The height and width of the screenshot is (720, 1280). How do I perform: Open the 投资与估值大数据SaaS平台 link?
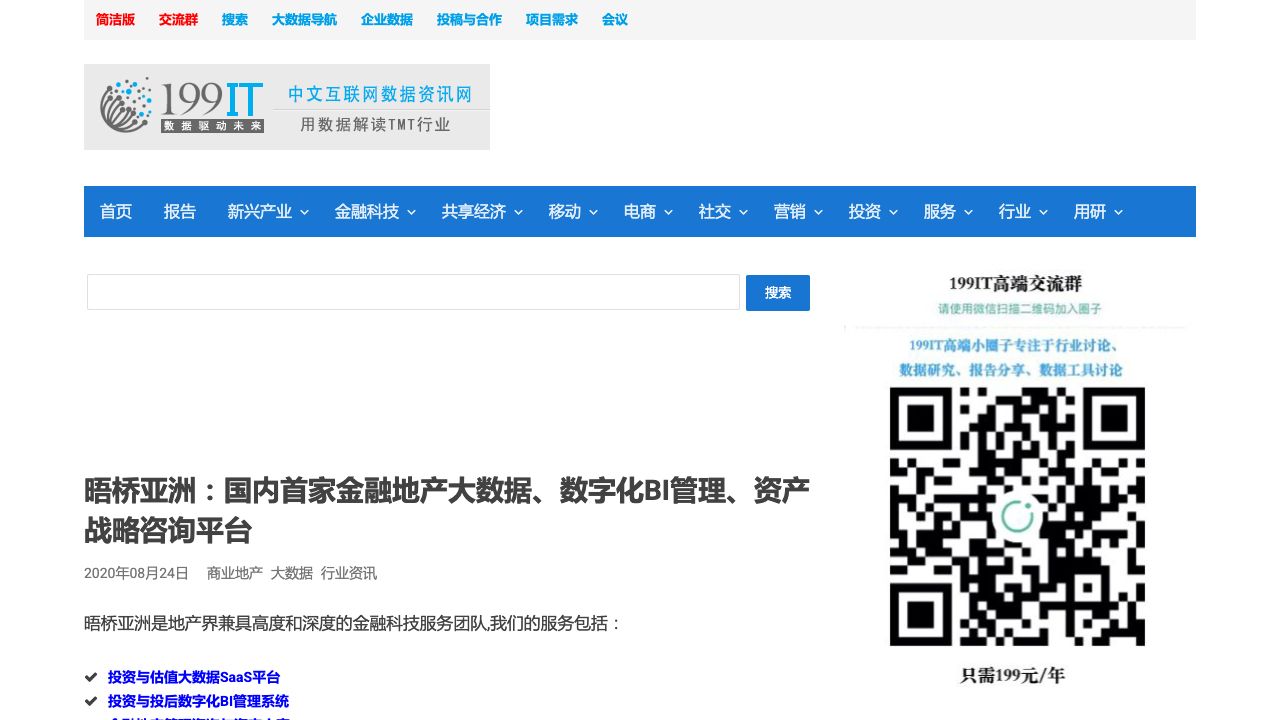(194, 677)
